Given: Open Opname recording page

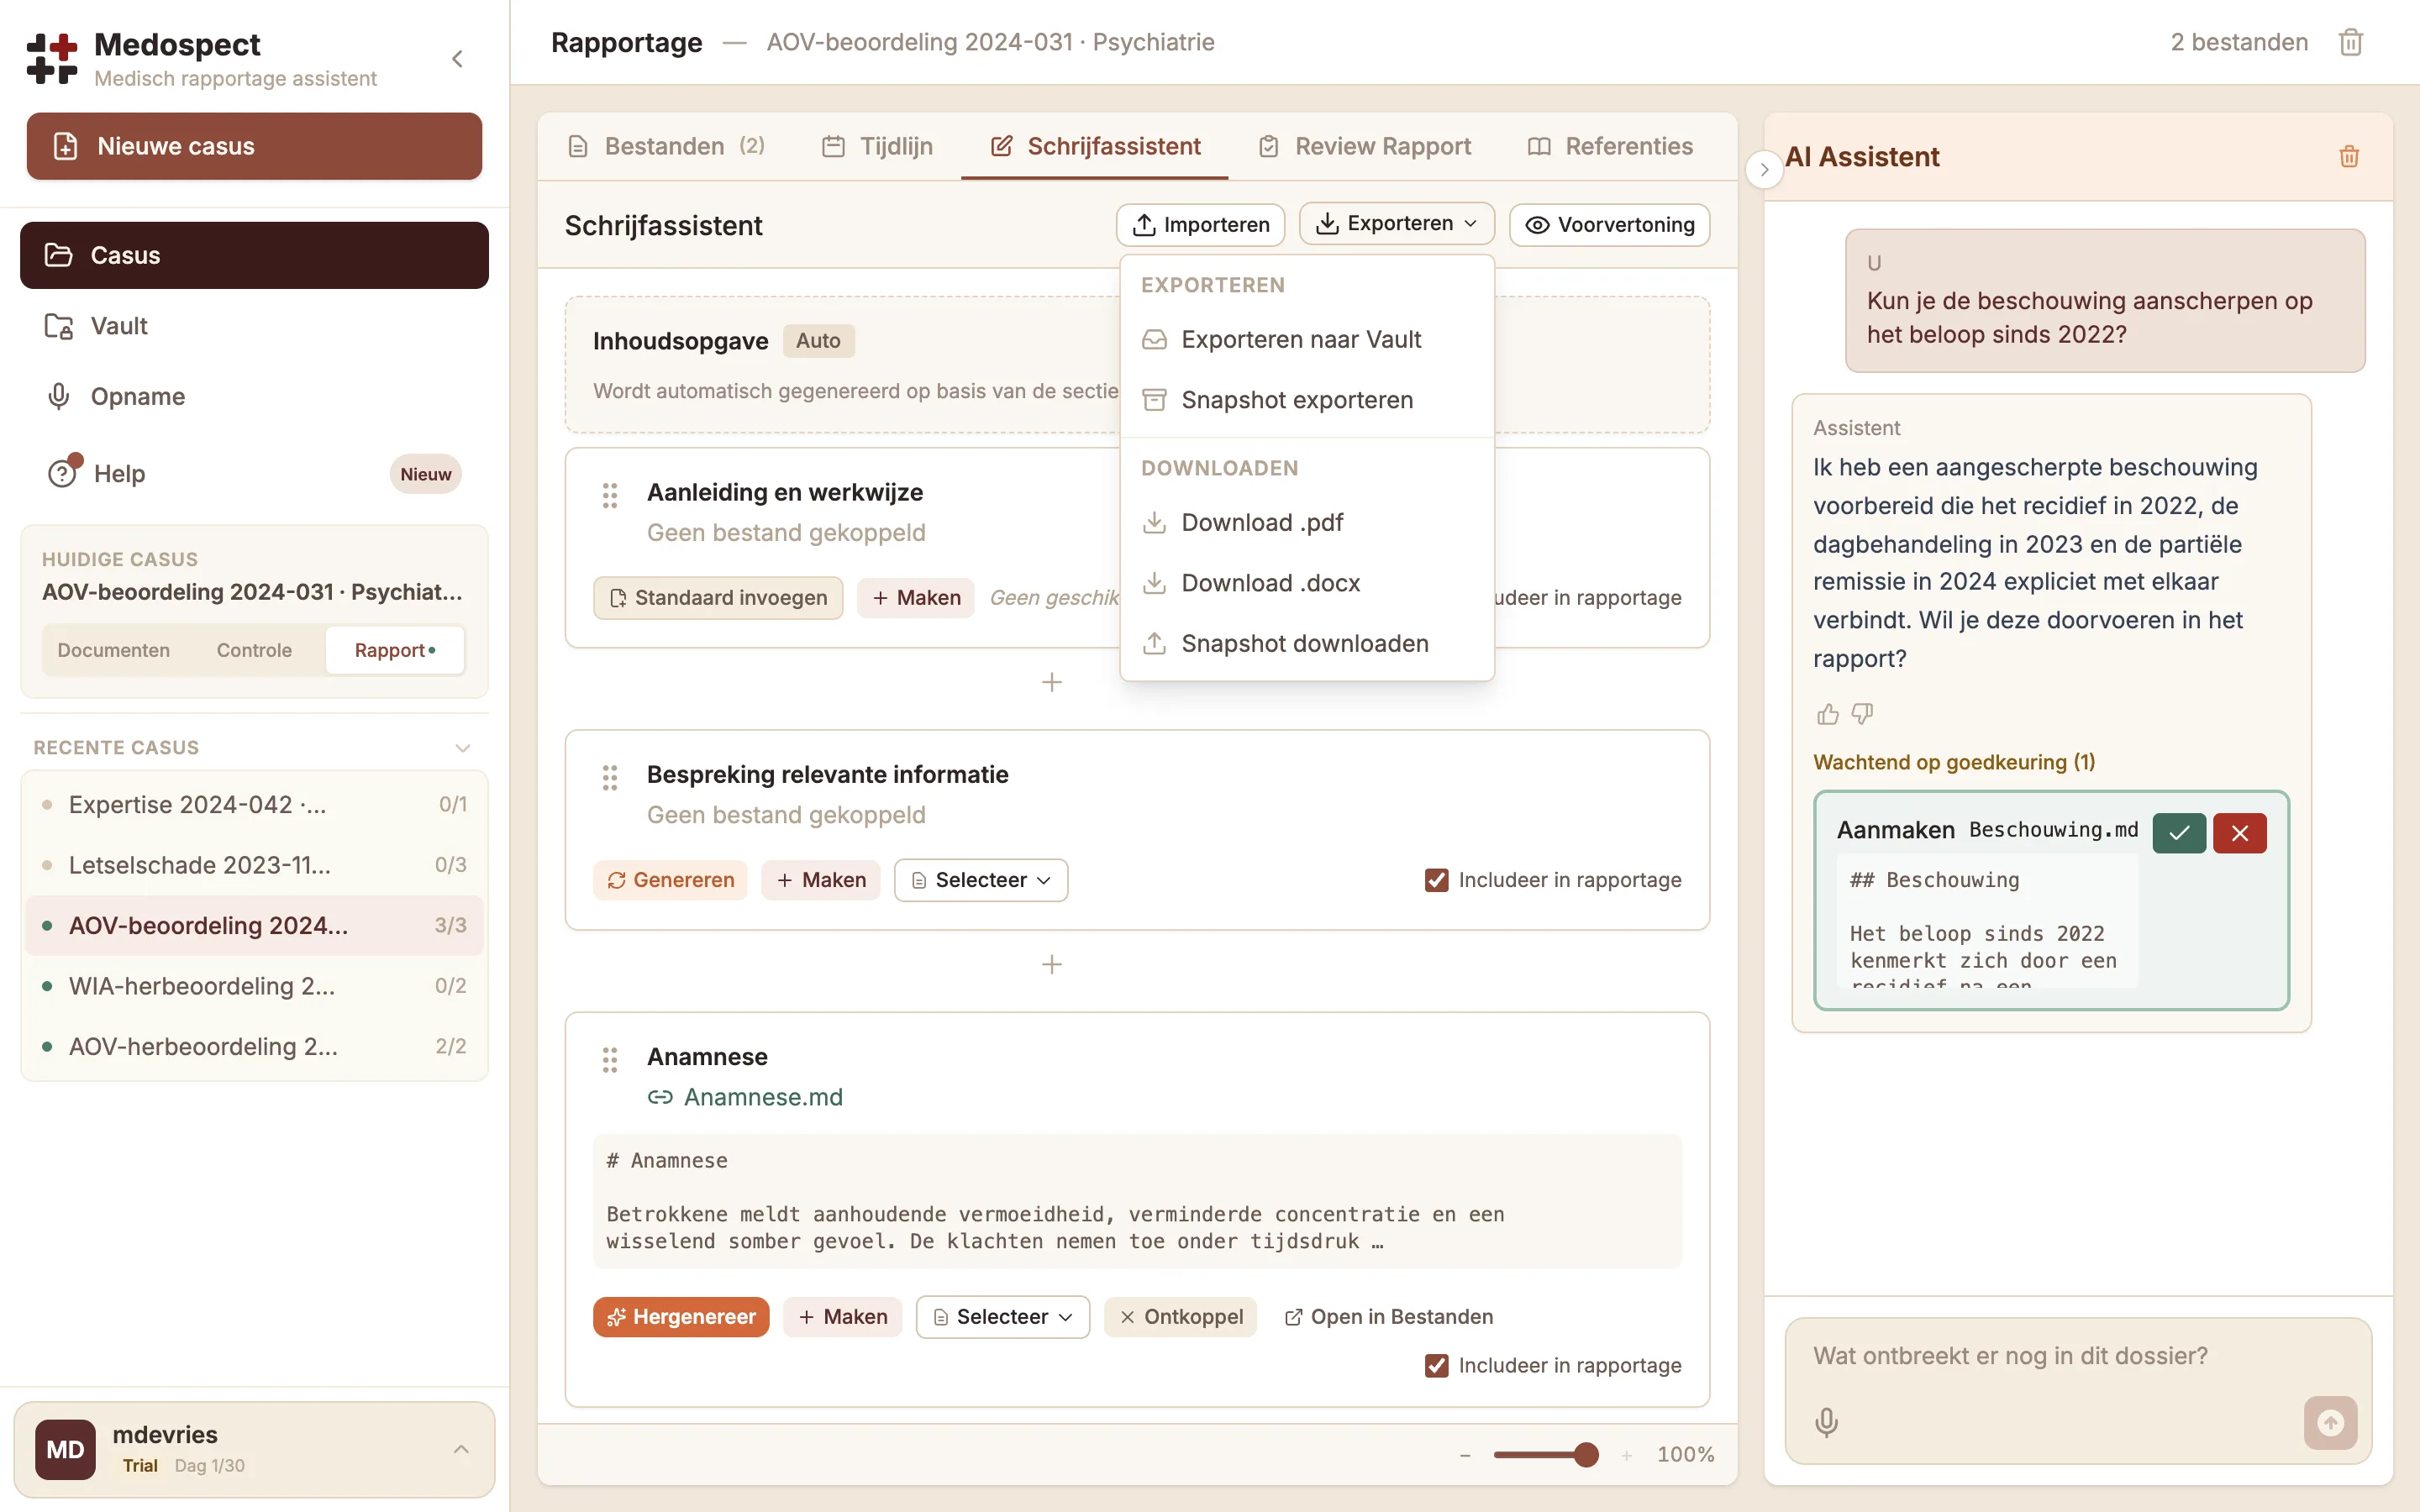Looking at the screenshot, I should (x=254, y=396).
